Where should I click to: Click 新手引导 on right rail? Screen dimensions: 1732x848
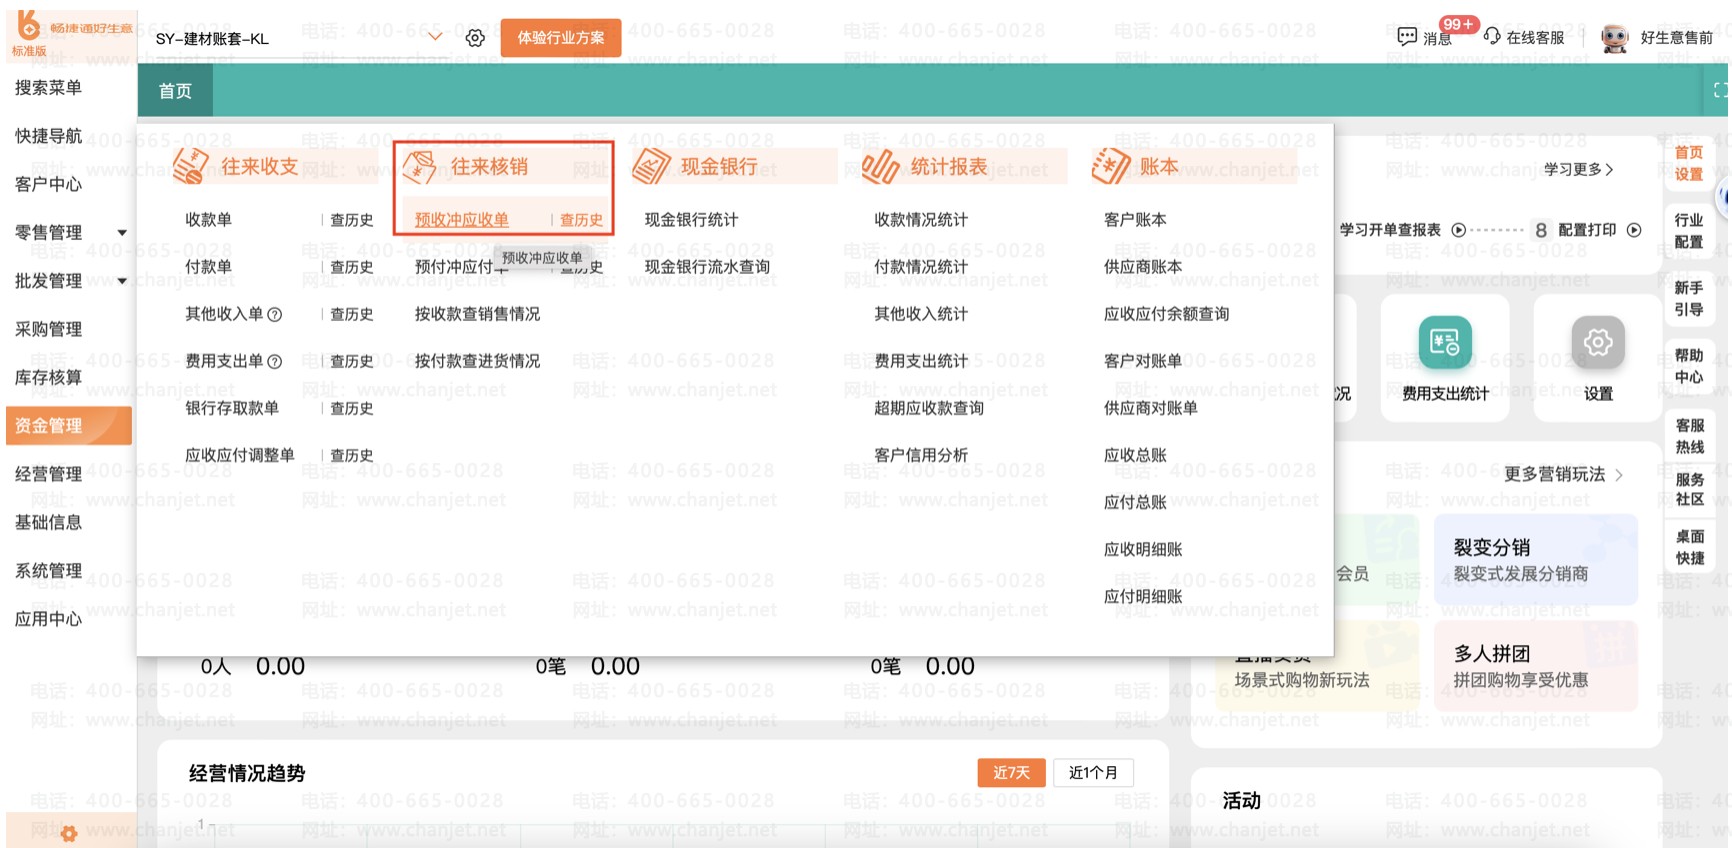(1689, 299)
